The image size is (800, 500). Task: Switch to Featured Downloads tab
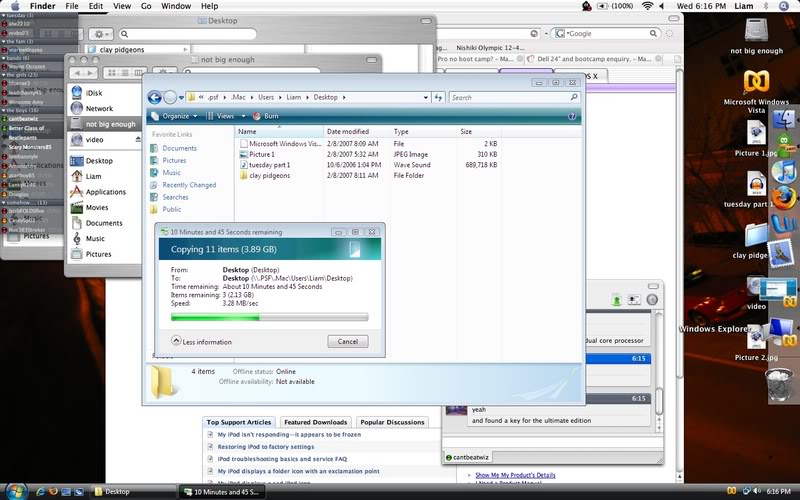click(315, 422)
